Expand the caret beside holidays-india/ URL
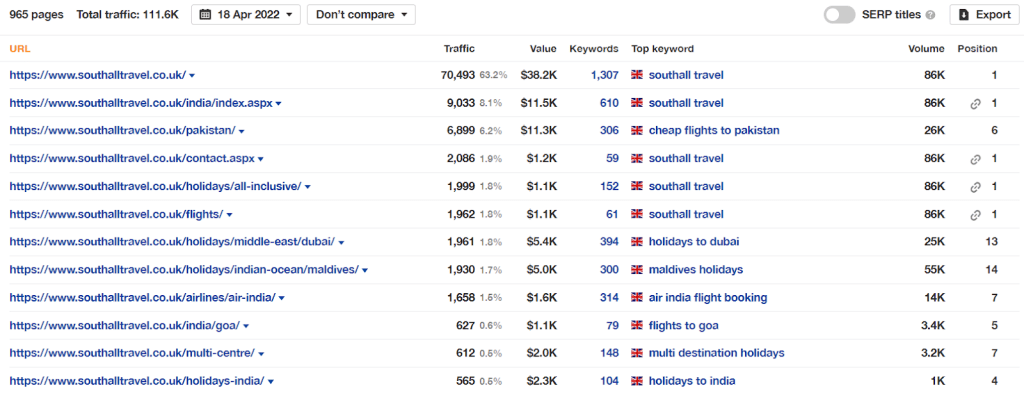The width and height of the screenshot is (1024, 393). click(270, 382)
